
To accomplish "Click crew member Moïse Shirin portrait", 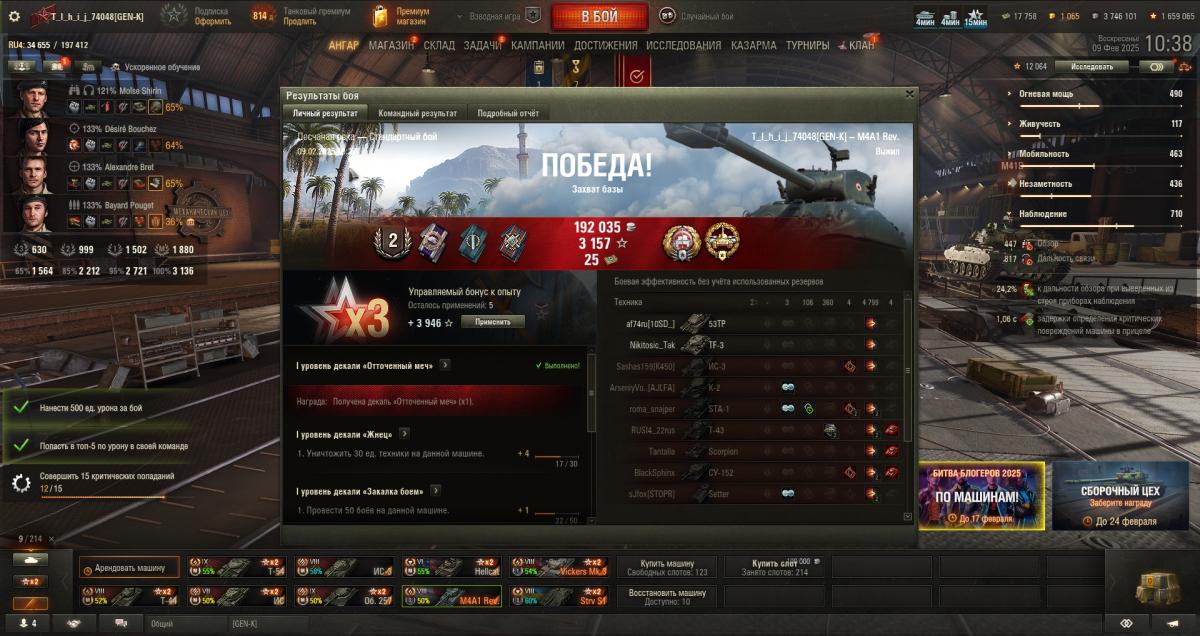I will point(34,98).
